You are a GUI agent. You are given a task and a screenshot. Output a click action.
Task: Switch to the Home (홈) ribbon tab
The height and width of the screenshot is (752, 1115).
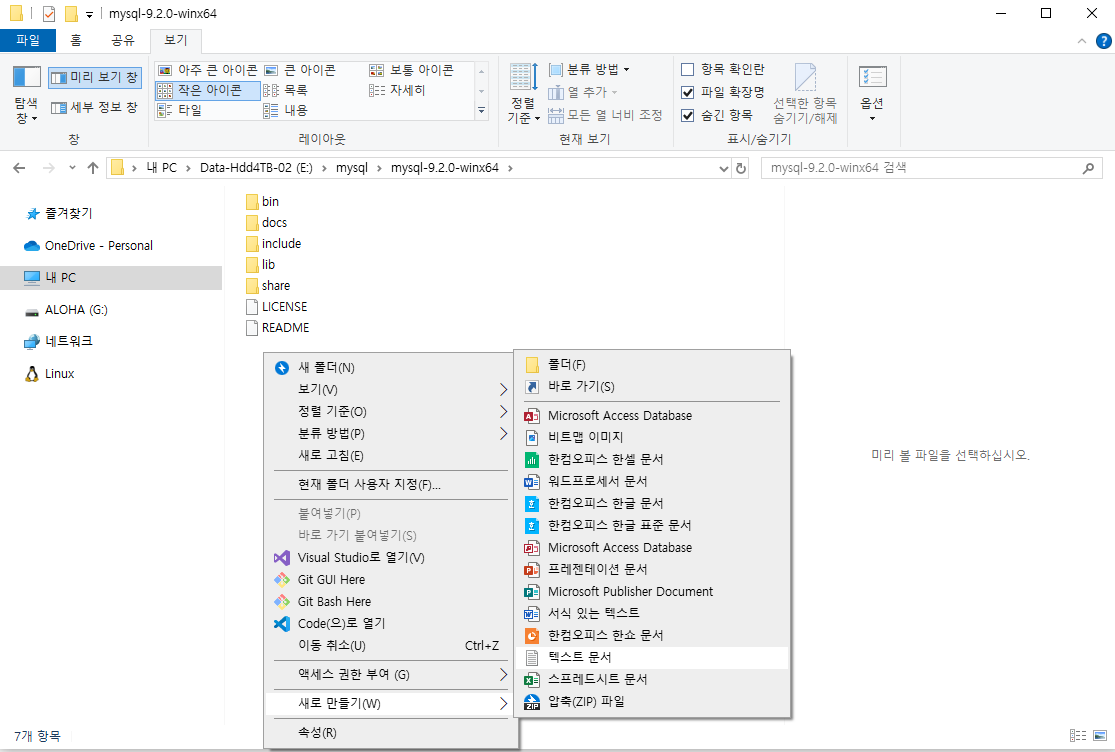[x=76, y=41]
